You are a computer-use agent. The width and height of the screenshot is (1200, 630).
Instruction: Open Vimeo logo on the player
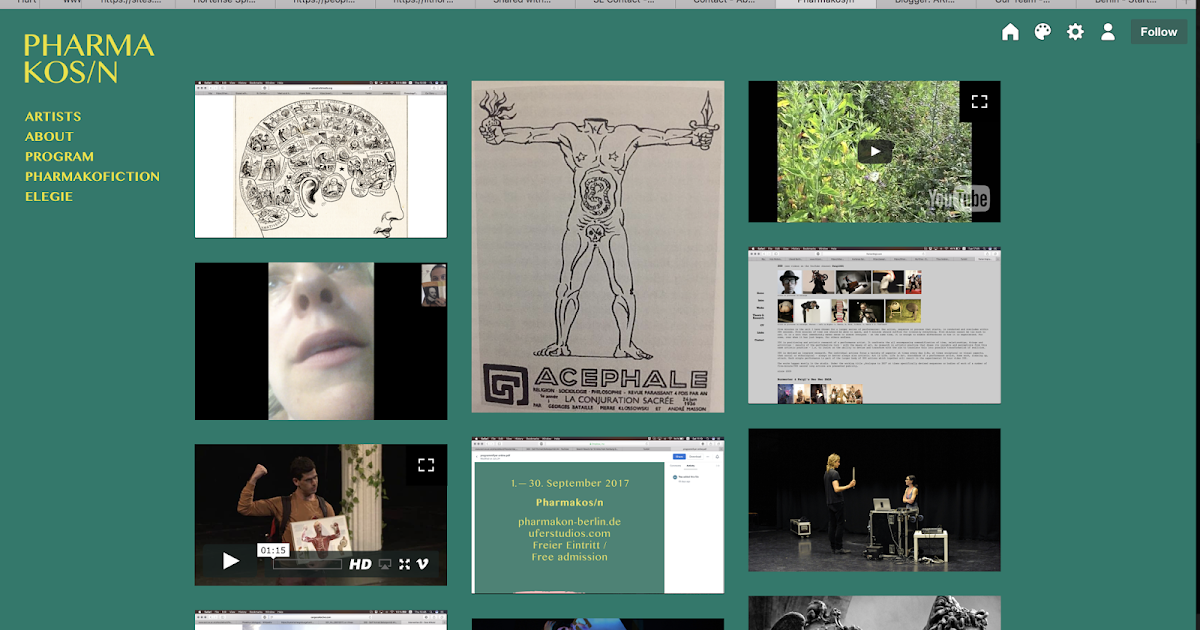(423, 564)
